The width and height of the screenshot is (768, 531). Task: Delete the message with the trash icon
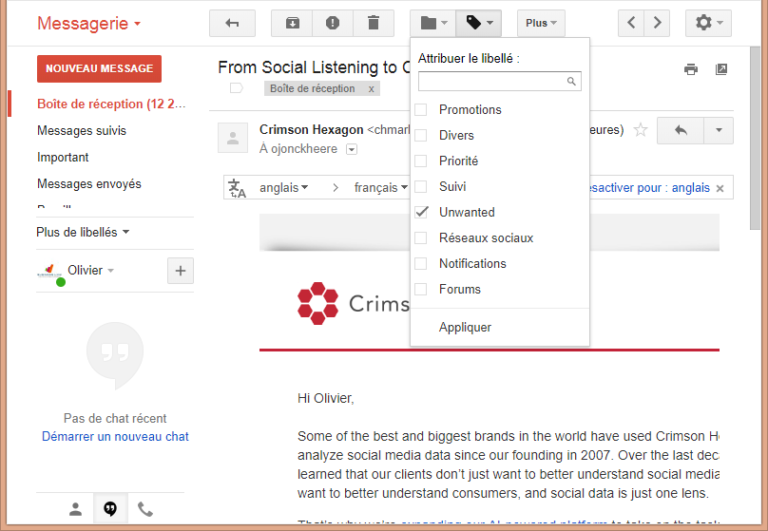(373, 23)
